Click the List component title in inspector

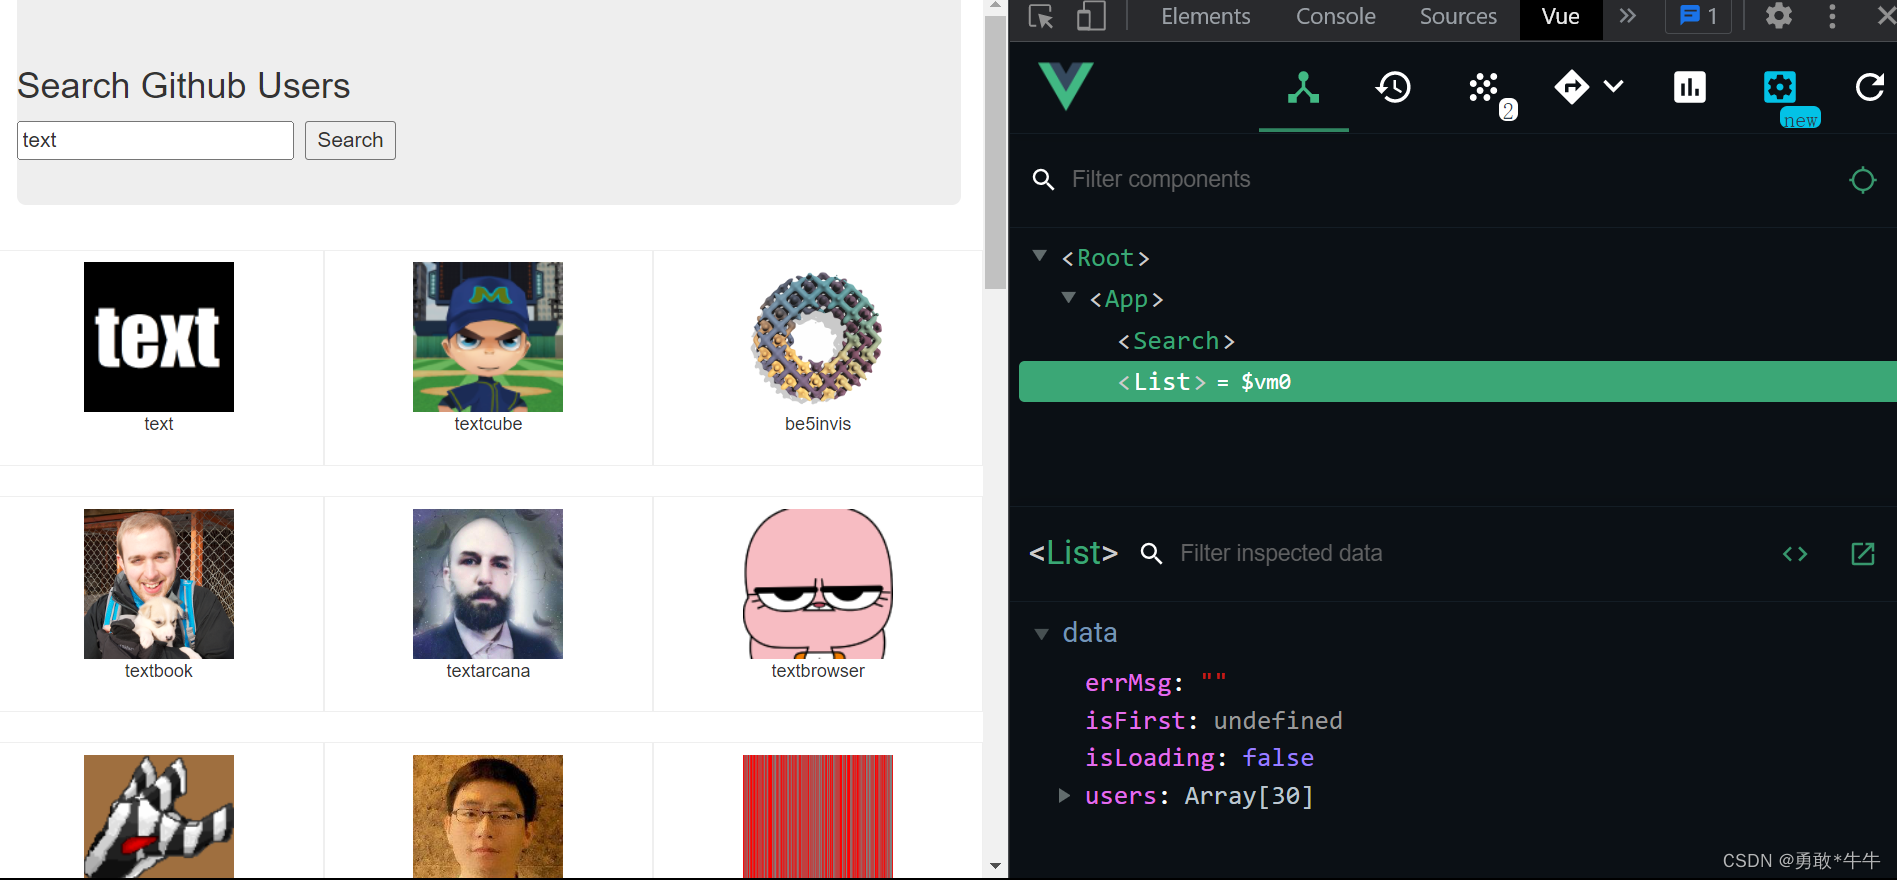pos(1073,553)
